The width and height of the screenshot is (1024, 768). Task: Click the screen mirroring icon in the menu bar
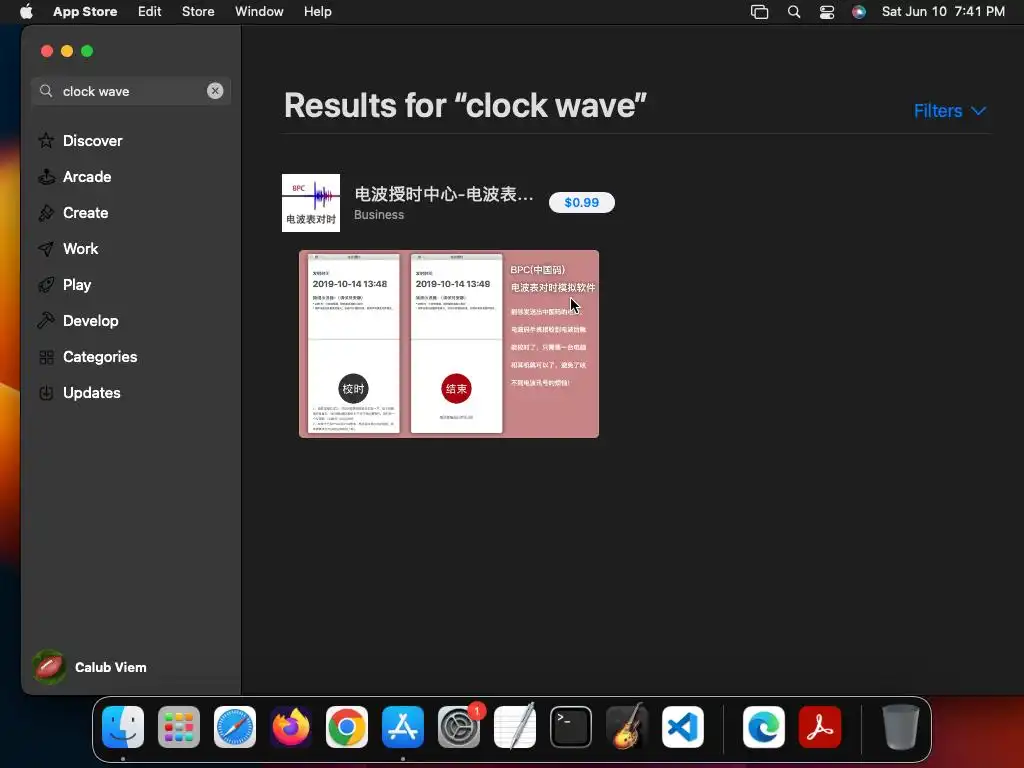[760, 12]
